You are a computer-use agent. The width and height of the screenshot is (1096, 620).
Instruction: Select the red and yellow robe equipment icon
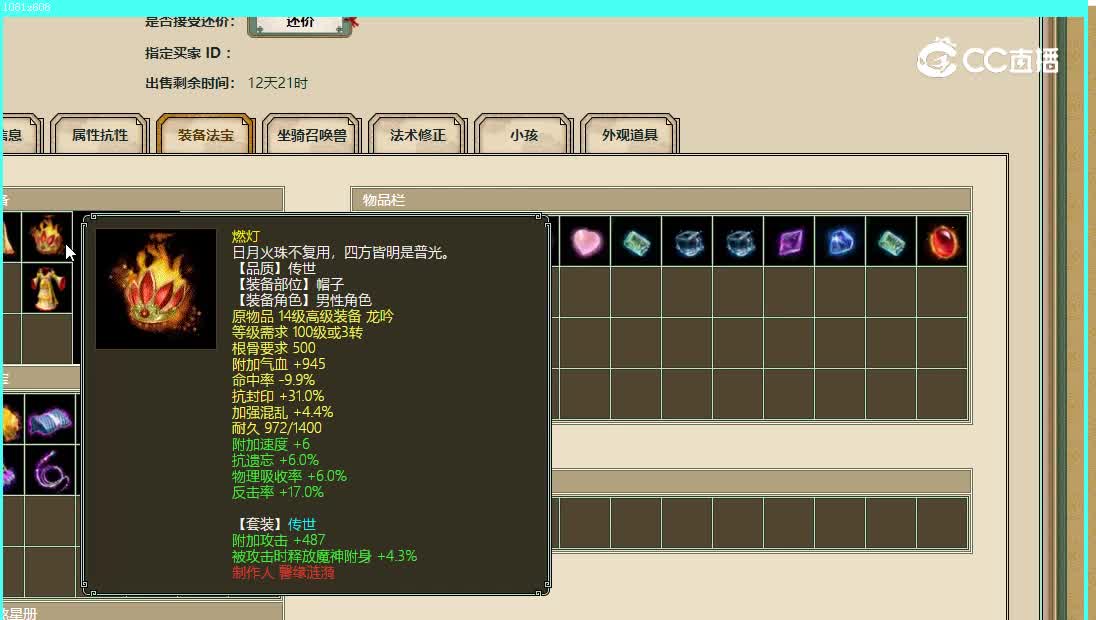47,288
